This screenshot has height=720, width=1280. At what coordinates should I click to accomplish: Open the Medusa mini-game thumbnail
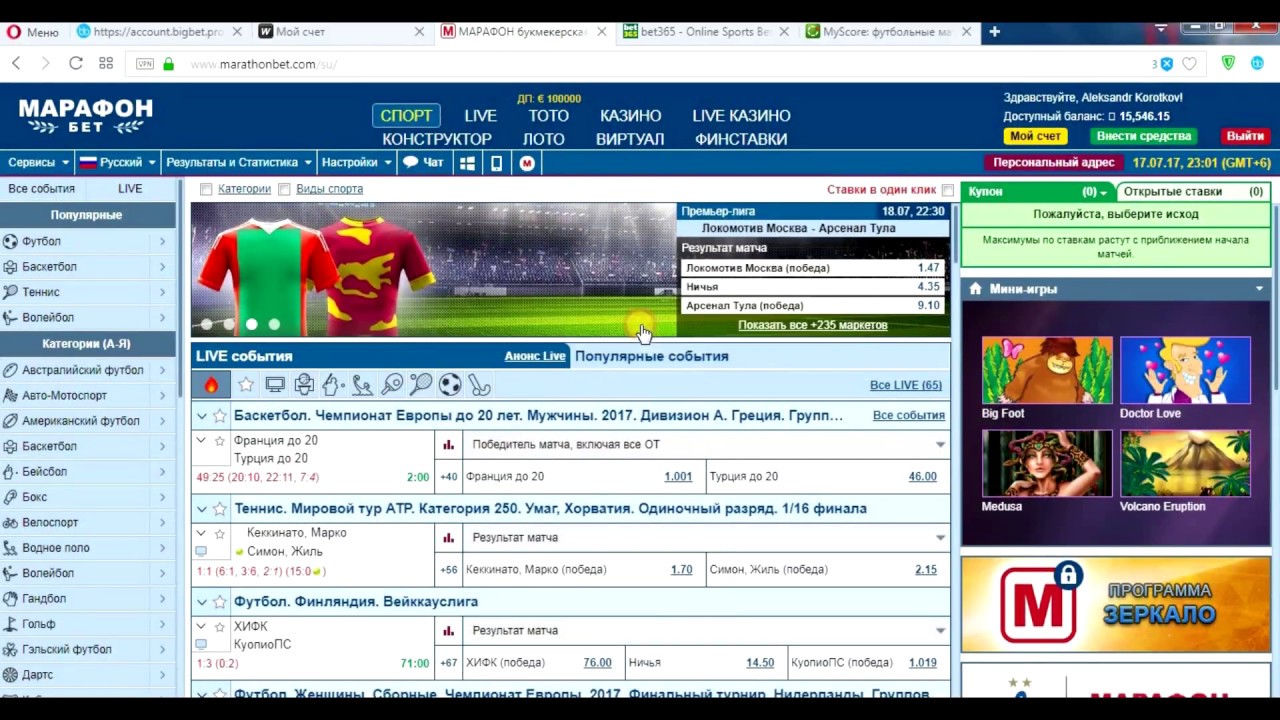[x=1047, y=463]
